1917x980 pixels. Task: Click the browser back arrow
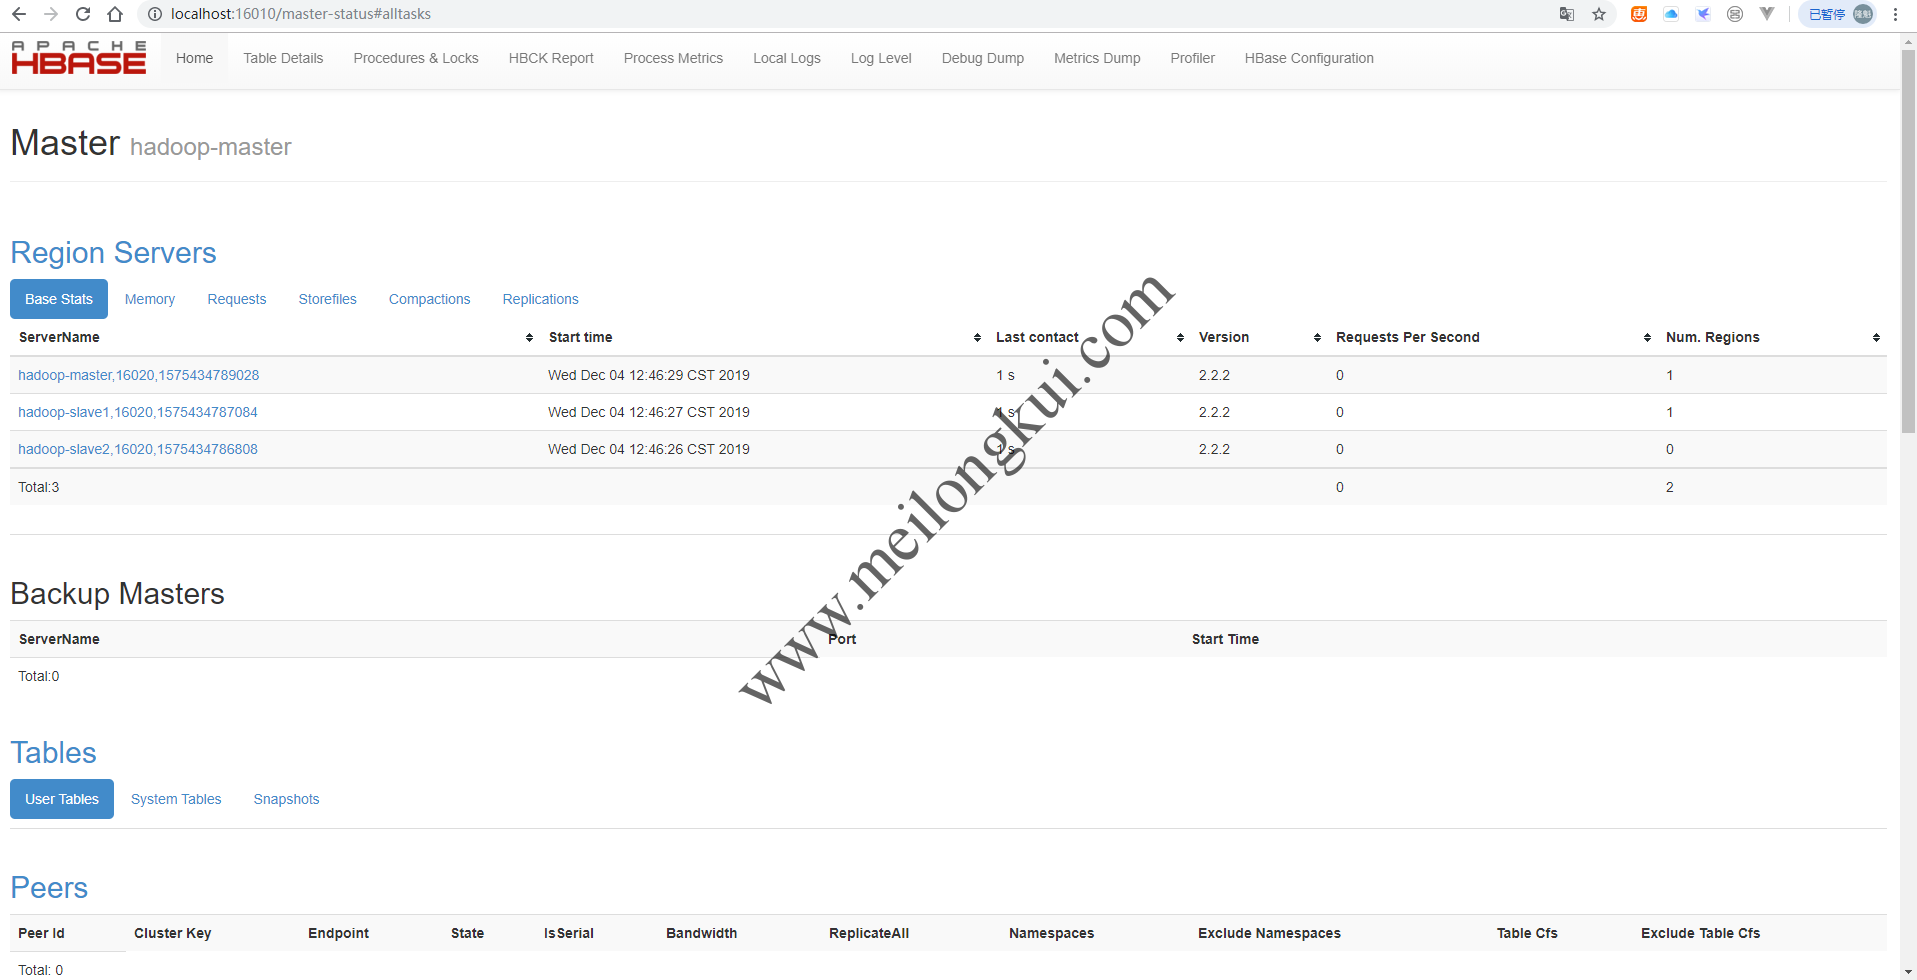[19, 14]
